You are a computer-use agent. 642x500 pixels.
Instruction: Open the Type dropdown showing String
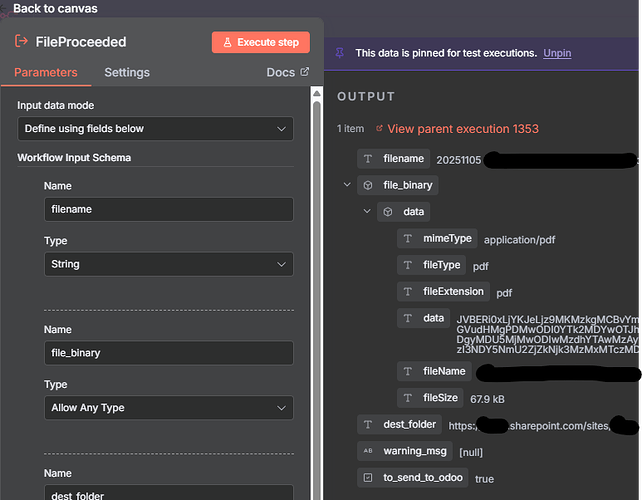pyautogui.click(x=167, y=264)
